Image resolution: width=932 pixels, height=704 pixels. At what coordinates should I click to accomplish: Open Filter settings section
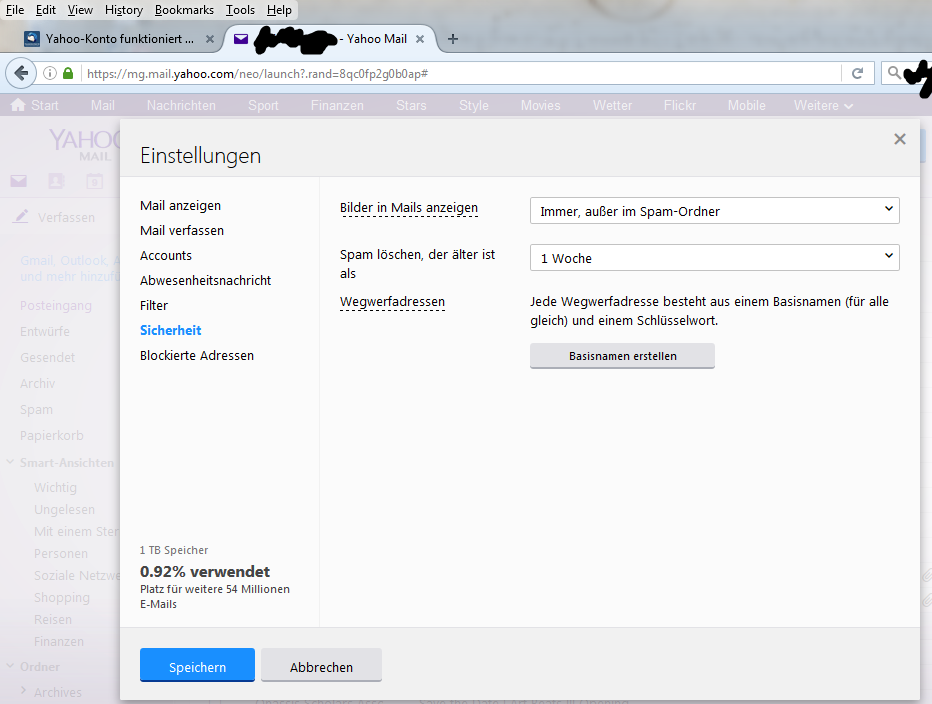tap(154, 306)
